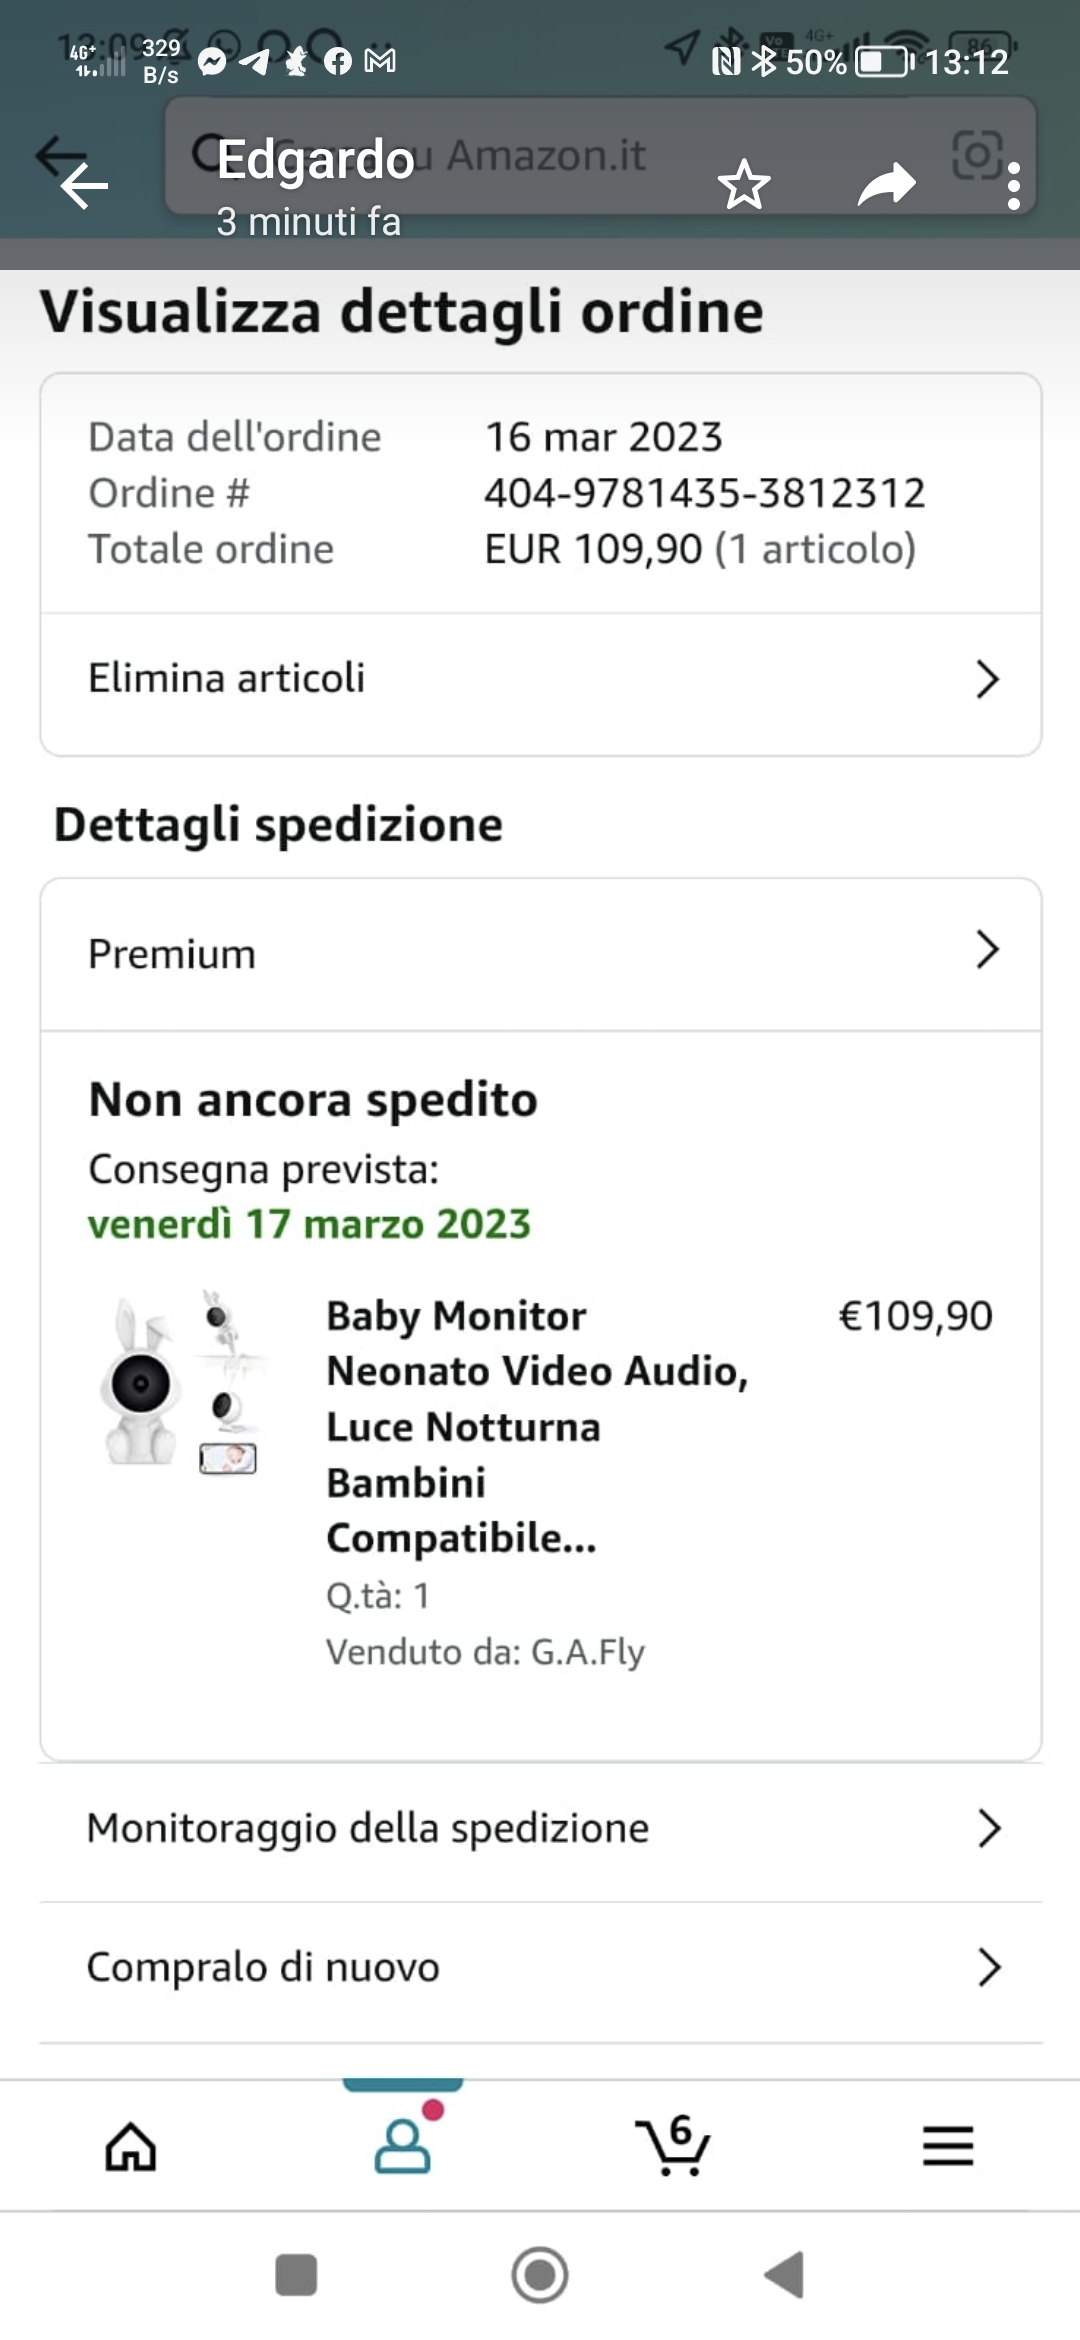This screenshot has width=1080, height=2340.
Task: Tap the Edgardo sender name in header
Action: coord(315,160)
